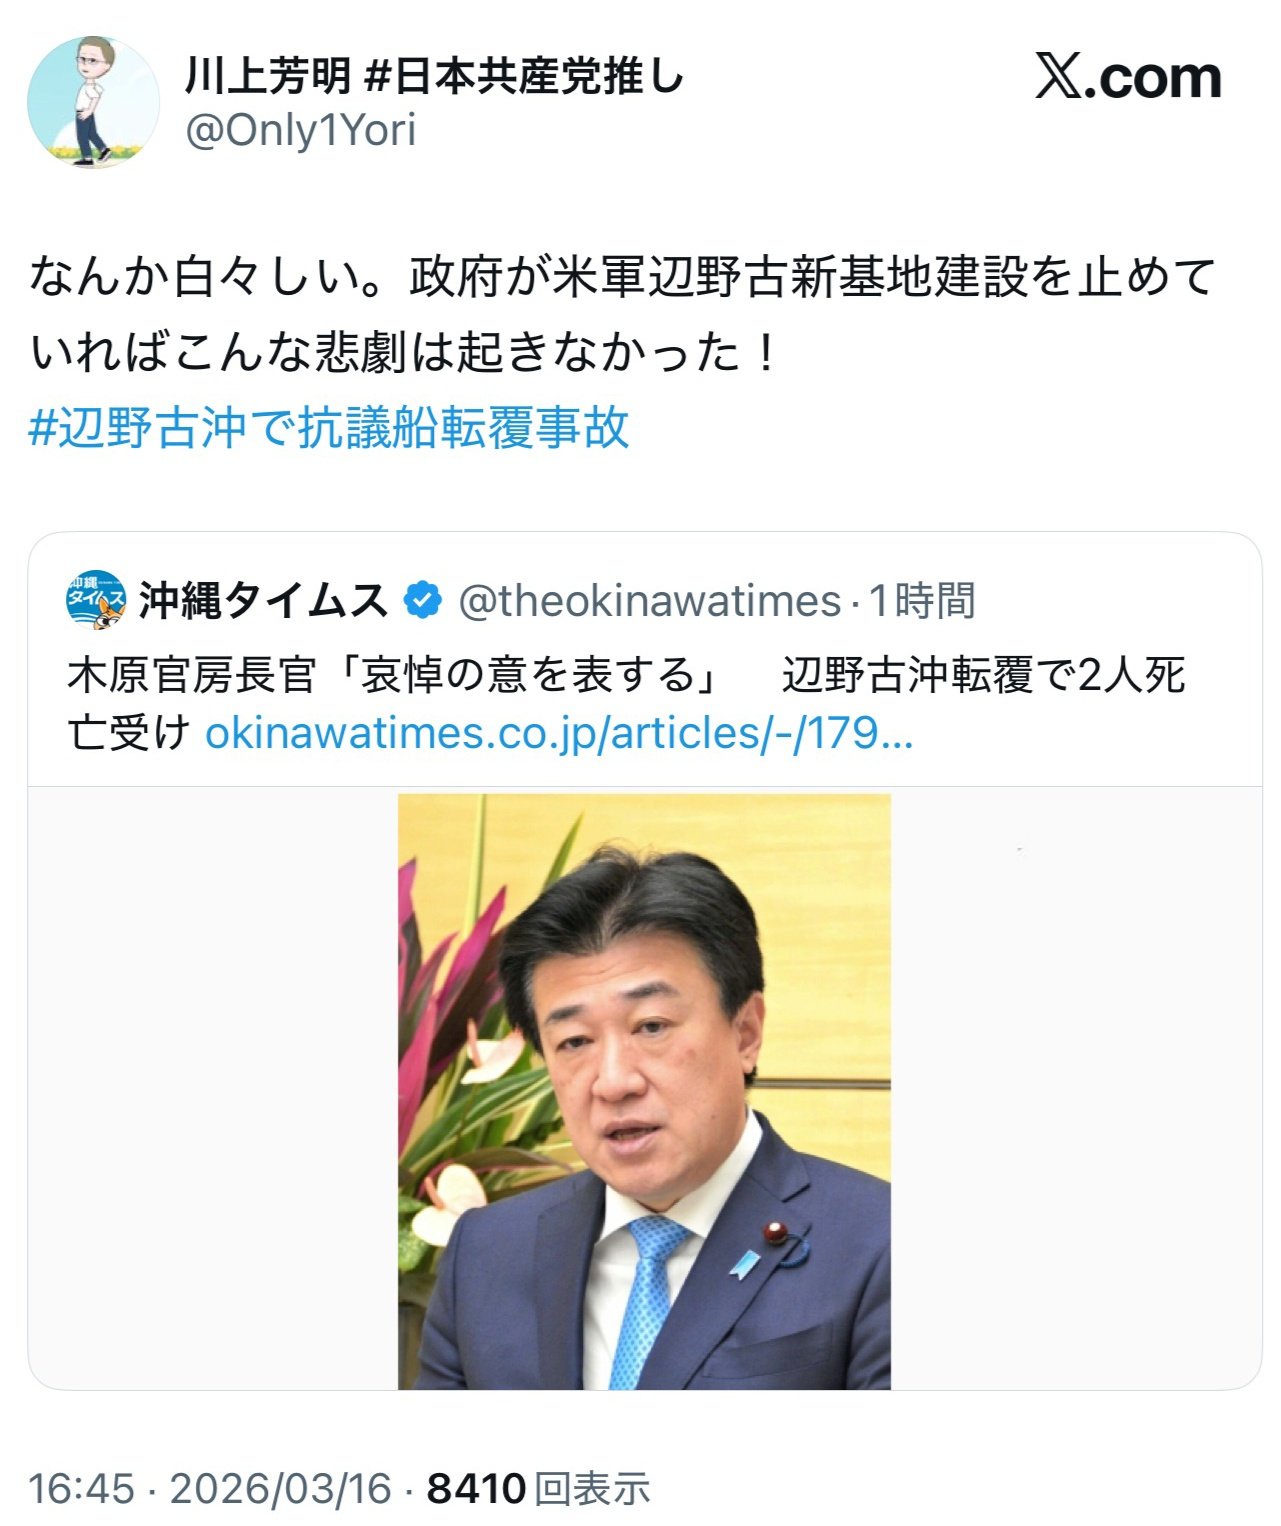This screenshot has width=1281, height=1526.
Task: Click the 回表示 views label
Action: point(592,1489)
